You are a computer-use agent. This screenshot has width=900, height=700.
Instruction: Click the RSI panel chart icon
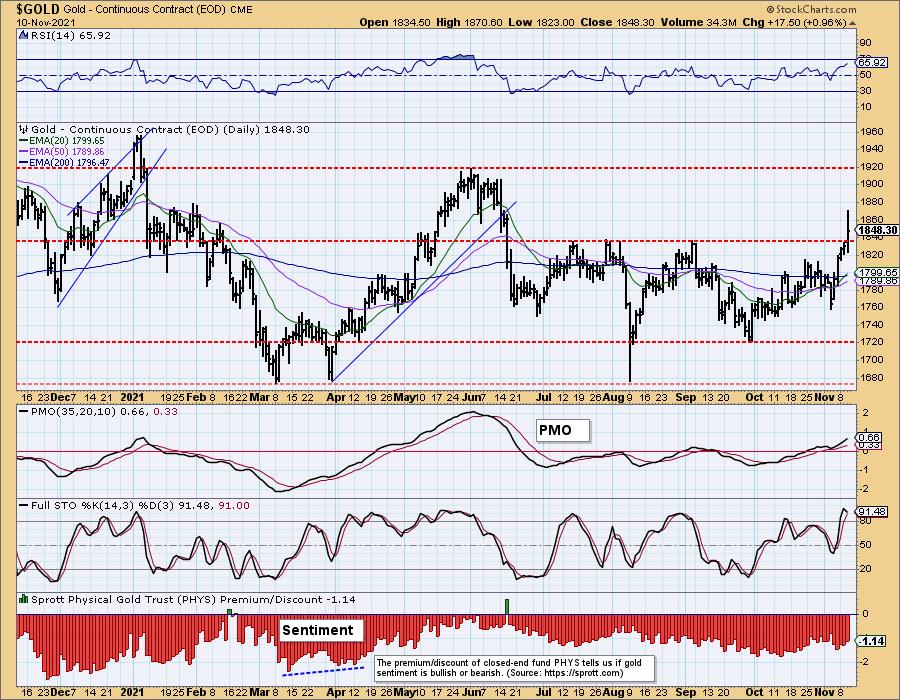click(x=23, y=35)
